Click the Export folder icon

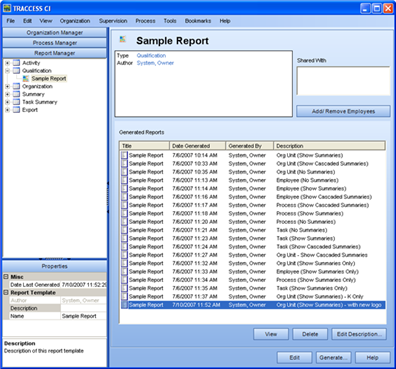click(16, 110)
